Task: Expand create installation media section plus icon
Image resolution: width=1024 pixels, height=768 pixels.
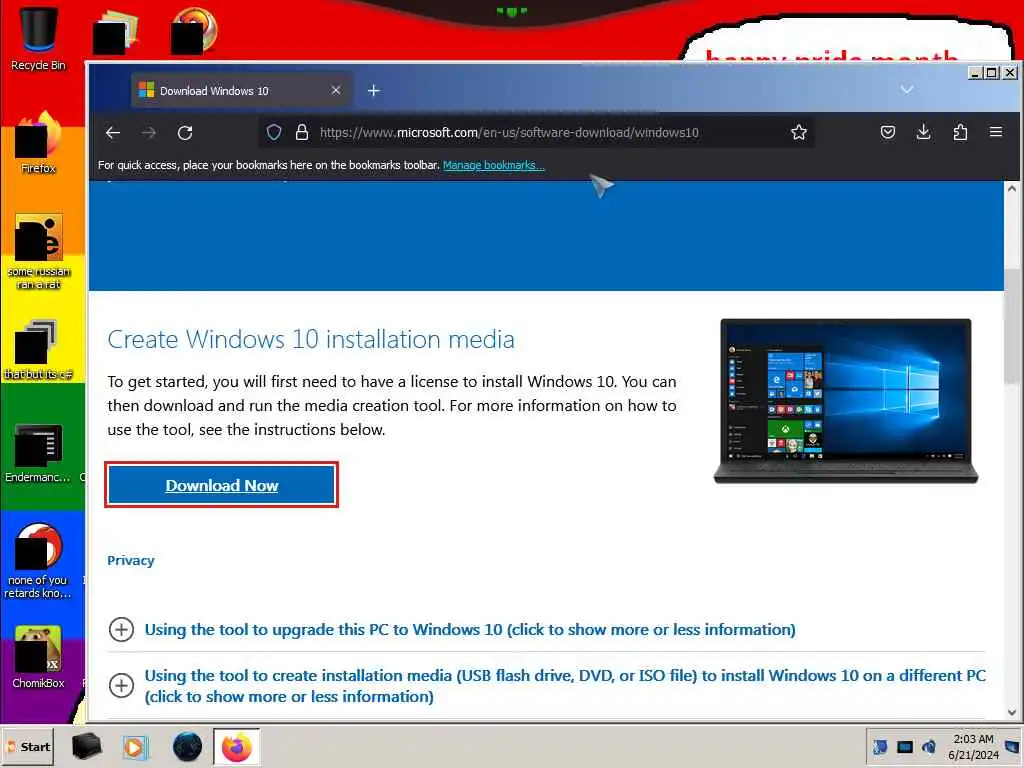Action: pyautogui.click(x=121, y=686)
